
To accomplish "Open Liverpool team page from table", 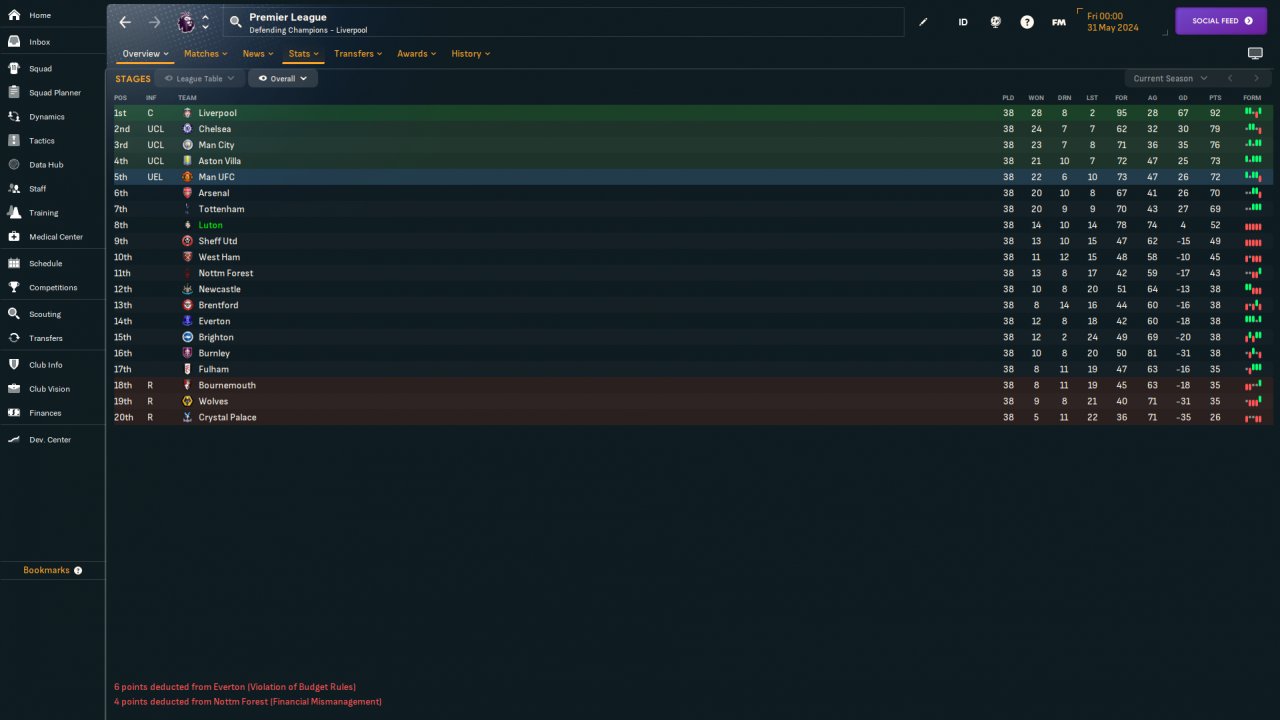I will (x=217, y=113).
